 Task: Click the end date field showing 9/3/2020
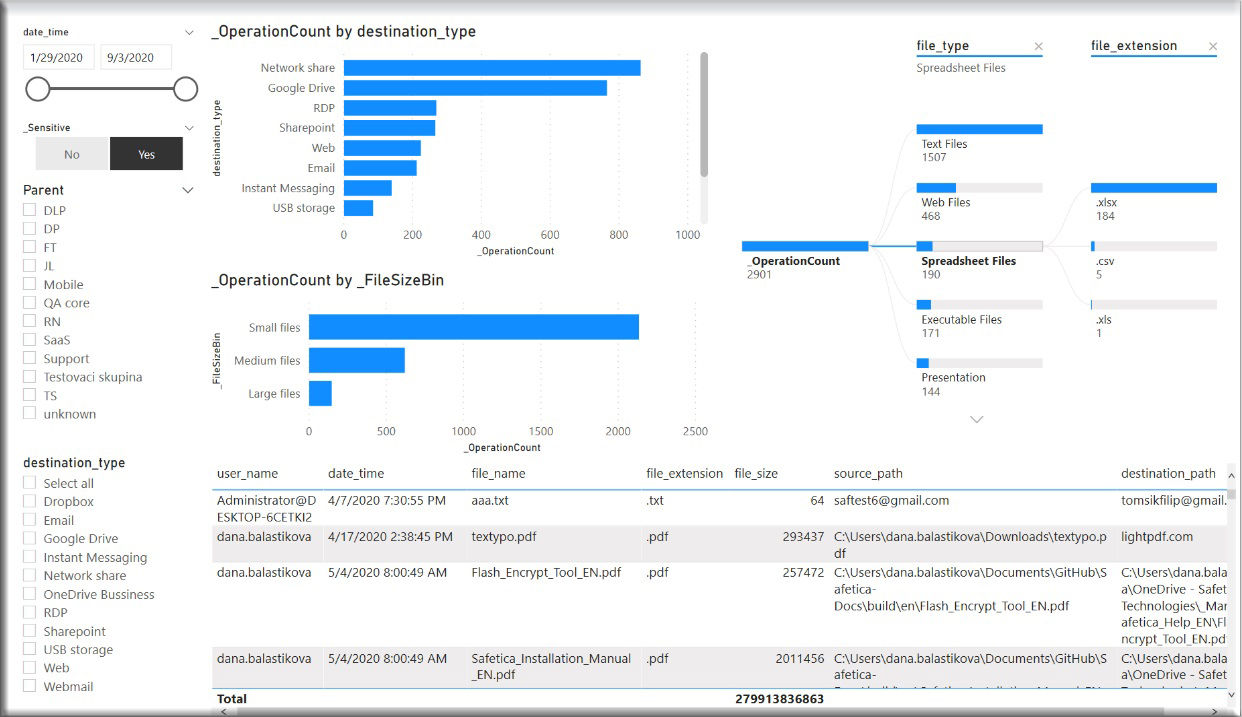136,58
